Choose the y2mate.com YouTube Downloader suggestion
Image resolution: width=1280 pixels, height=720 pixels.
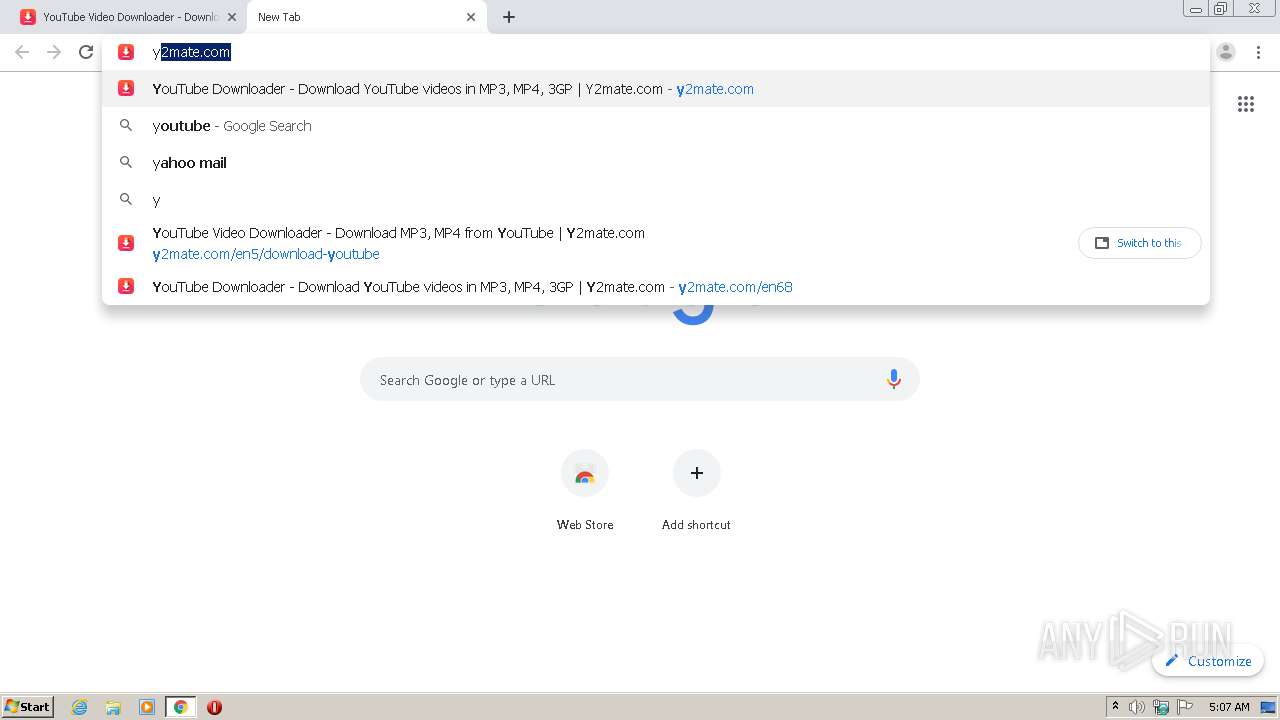point(655,89)
